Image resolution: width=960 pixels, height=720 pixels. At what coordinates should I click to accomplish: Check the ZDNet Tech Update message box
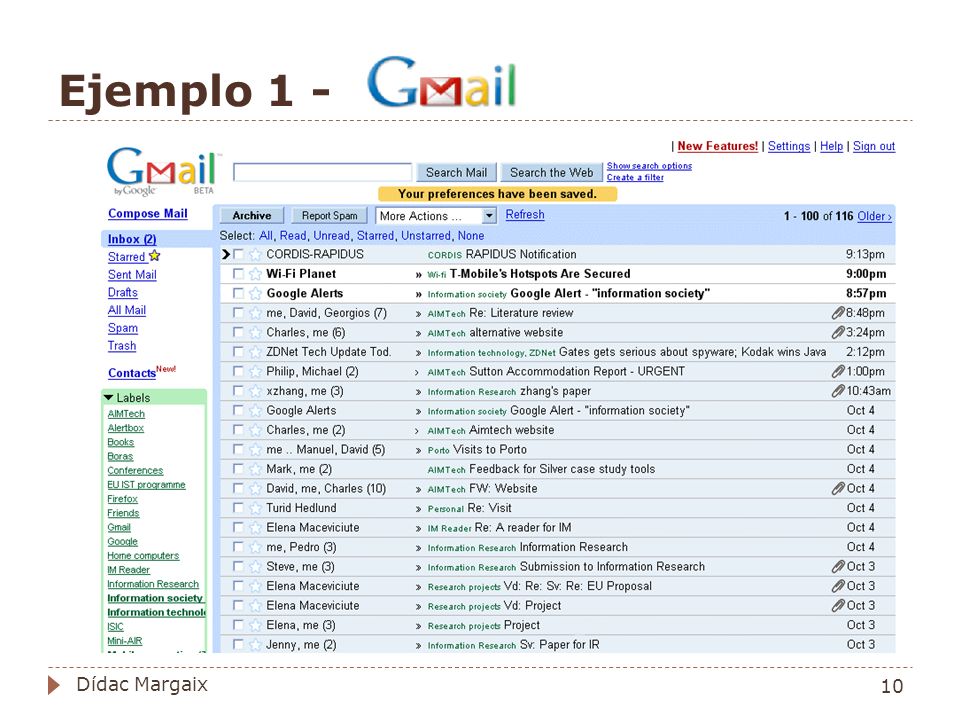(238, 352)
